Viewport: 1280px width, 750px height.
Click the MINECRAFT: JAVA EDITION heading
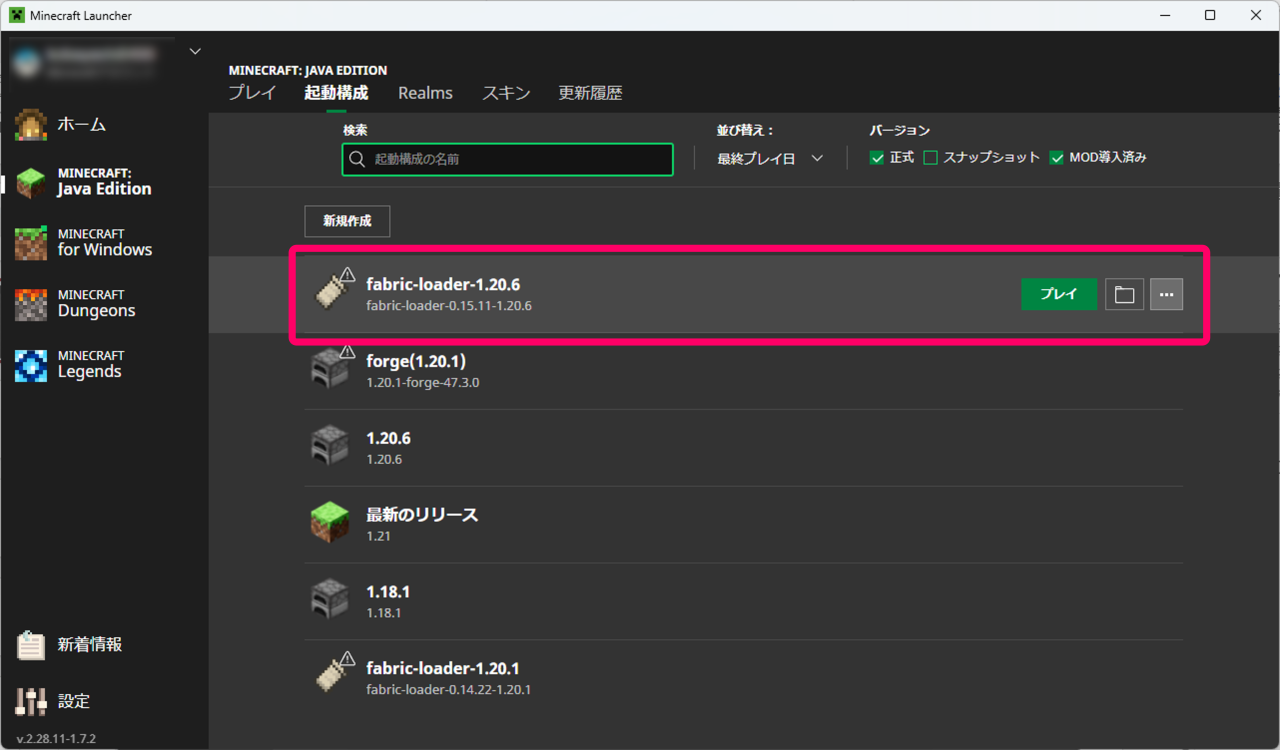coord(308,70)
